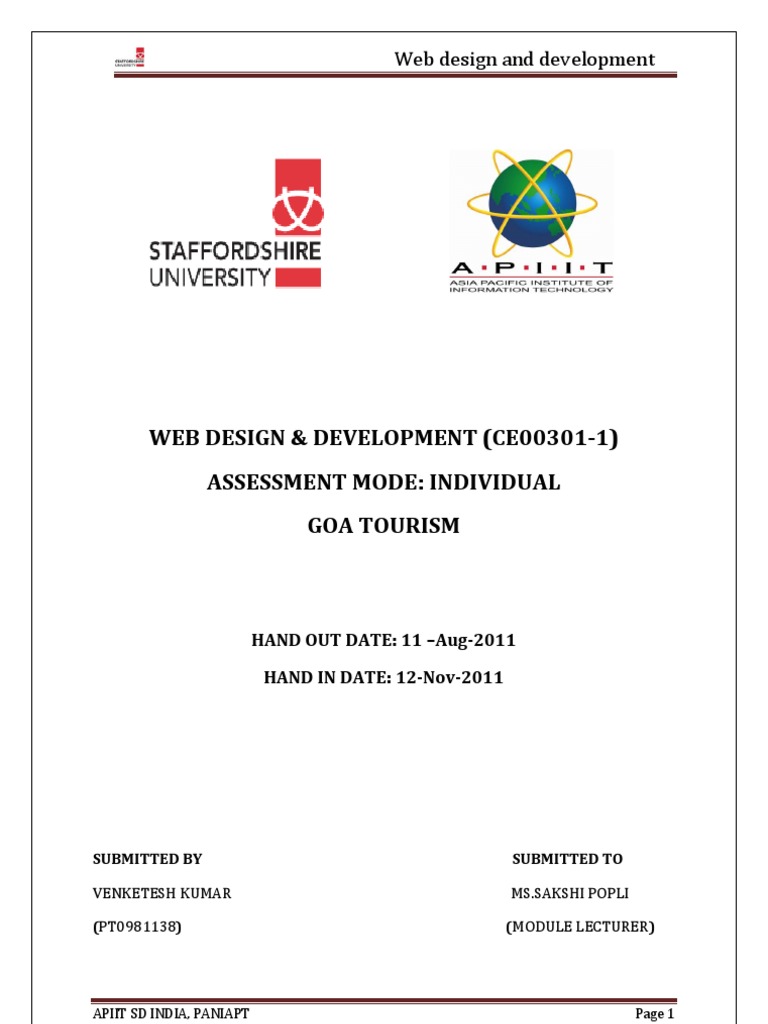Viewport: 768px width, 1024px height.
Task: Click the 'HAND OUT DATE: 11 –Aug-2011' line
Action: (383, 640)
